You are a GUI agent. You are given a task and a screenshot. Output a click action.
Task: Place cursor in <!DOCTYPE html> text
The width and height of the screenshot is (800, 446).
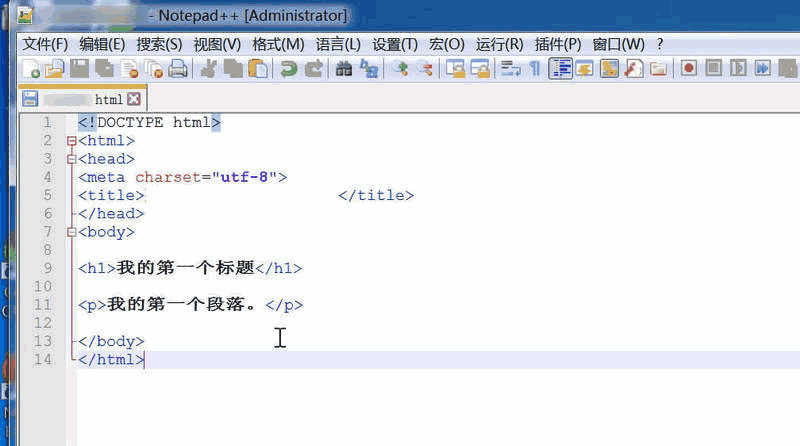[x=149, y=122]
